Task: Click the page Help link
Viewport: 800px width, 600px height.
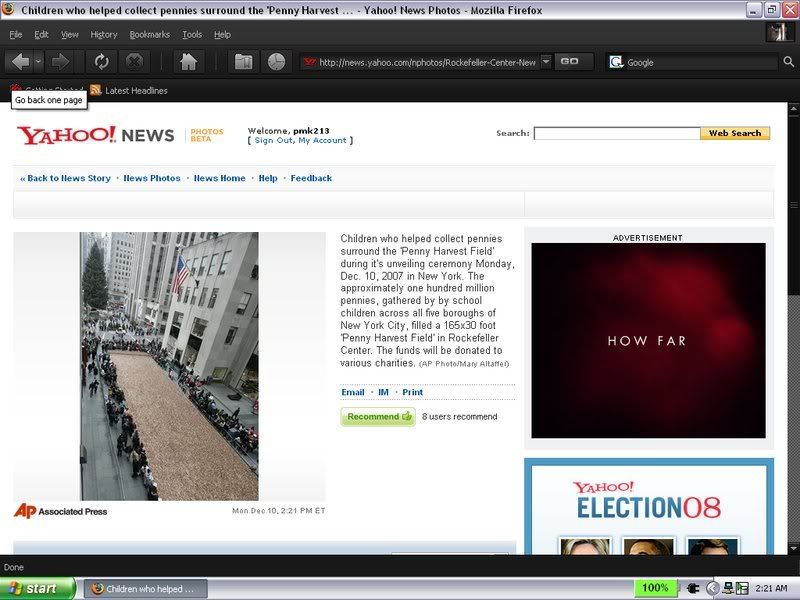Action: (268, 178)
